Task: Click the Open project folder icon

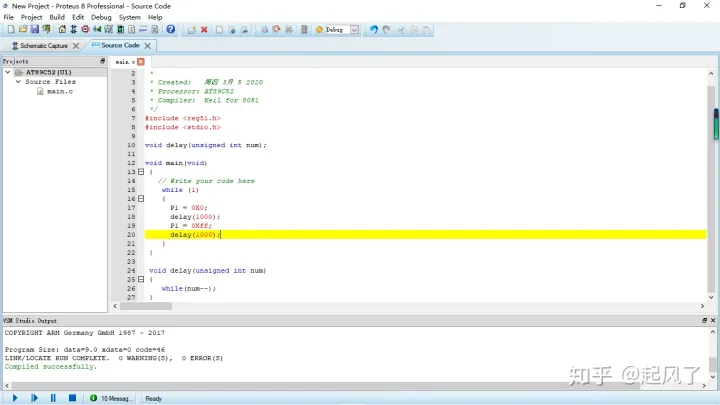Action: (x=22, y=30)
